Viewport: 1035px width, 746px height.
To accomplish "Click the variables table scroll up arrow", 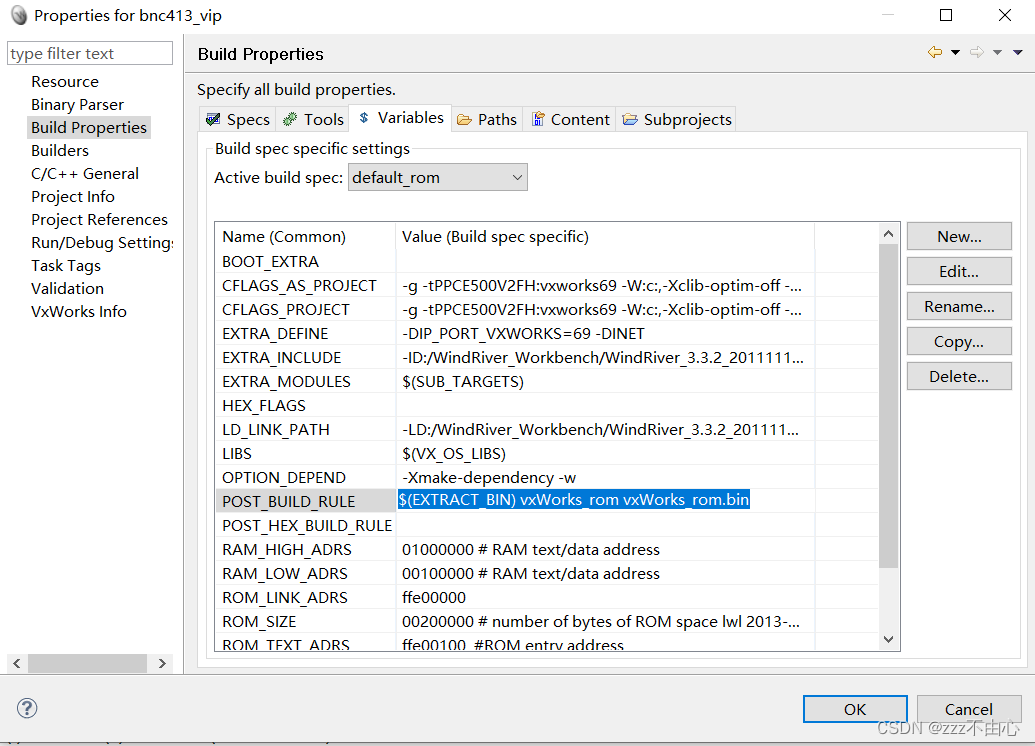I will coord(888,234).
